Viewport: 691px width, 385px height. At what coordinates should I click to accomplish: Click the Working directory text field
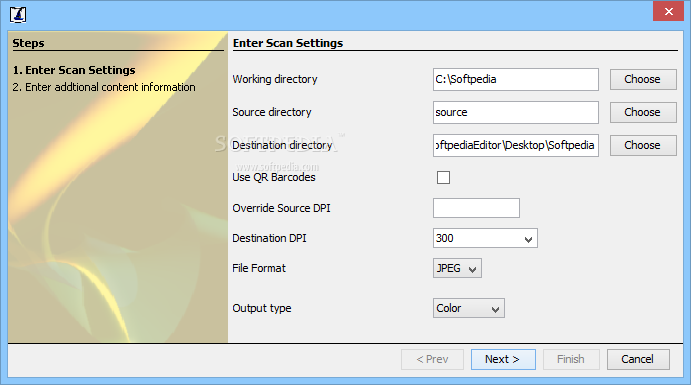516,79
